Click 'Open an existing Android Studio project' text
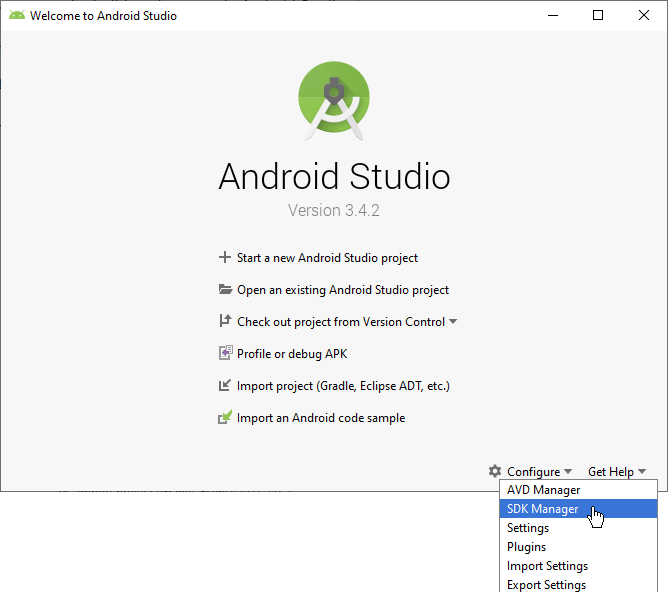The width and height of the screenshot is (668, 592). click(343, 290)
